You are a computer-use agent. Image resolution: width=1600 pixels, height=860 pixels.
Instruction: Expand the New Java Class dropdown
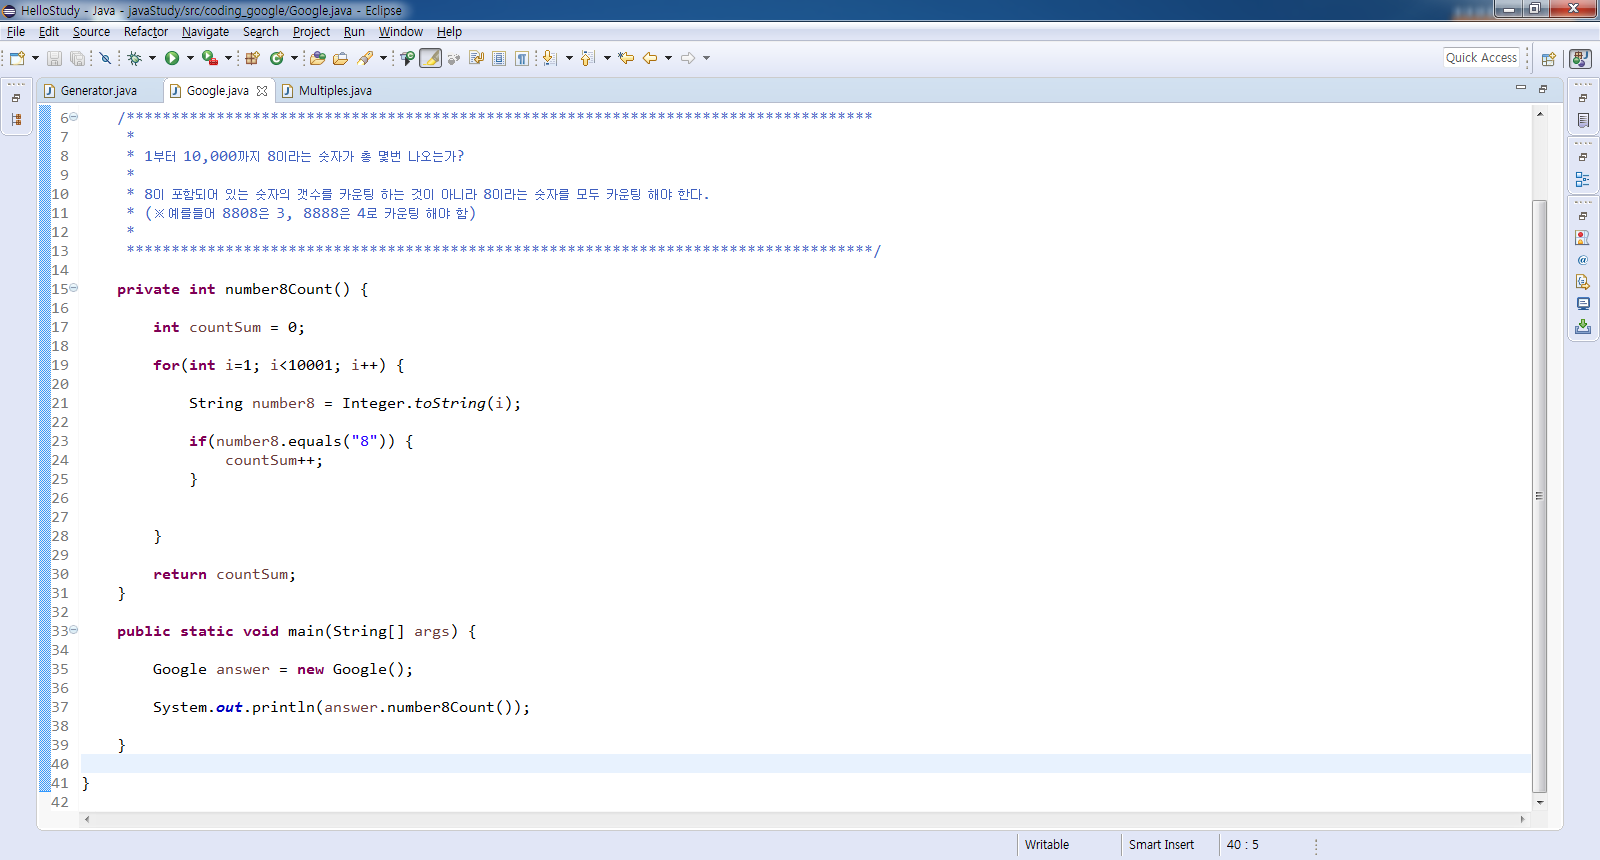click(x=294, y=58)
